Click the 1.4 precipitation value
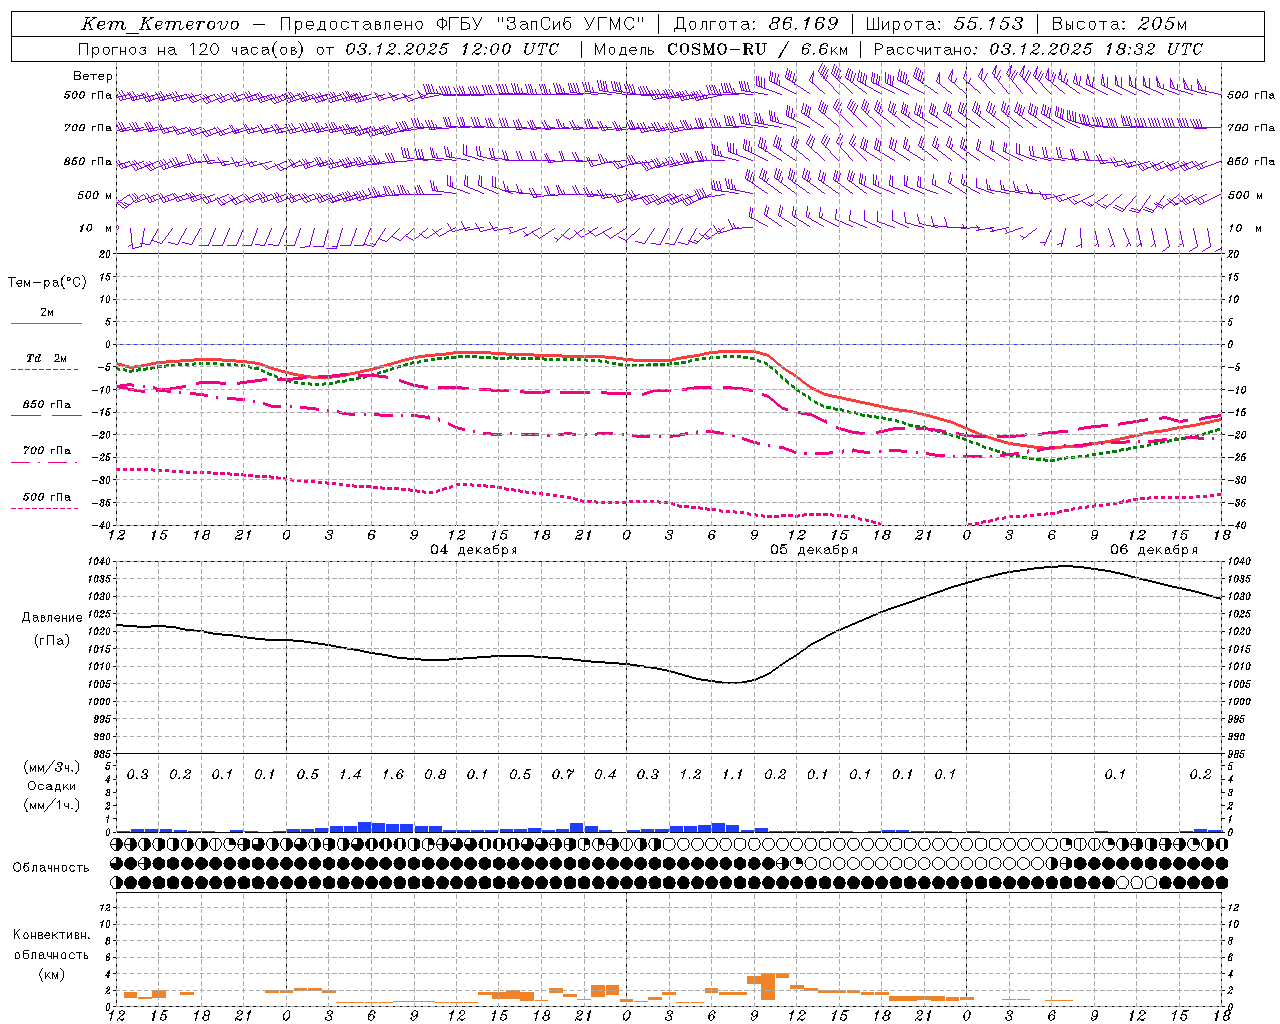This screenshot has width=1280, height=1024. click(350, 774)
